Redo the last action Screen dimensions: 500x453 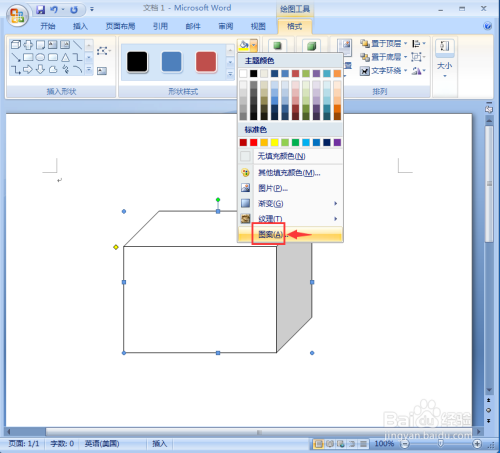(x=74, y=10)
